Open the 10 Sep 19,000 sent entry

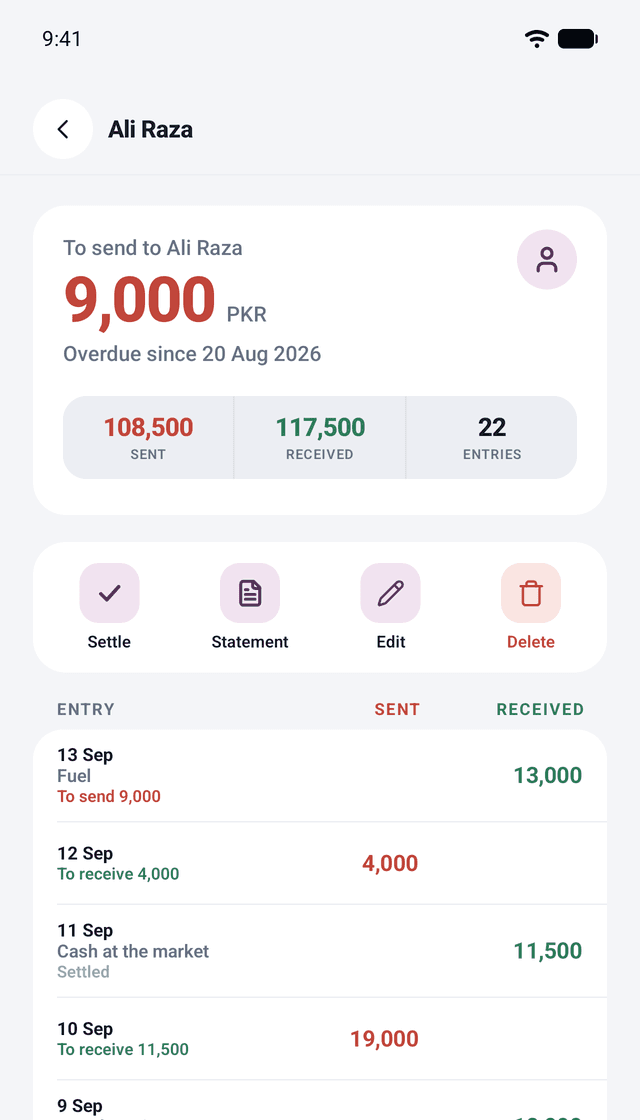pyautogui.click(x=320, y=1039)
